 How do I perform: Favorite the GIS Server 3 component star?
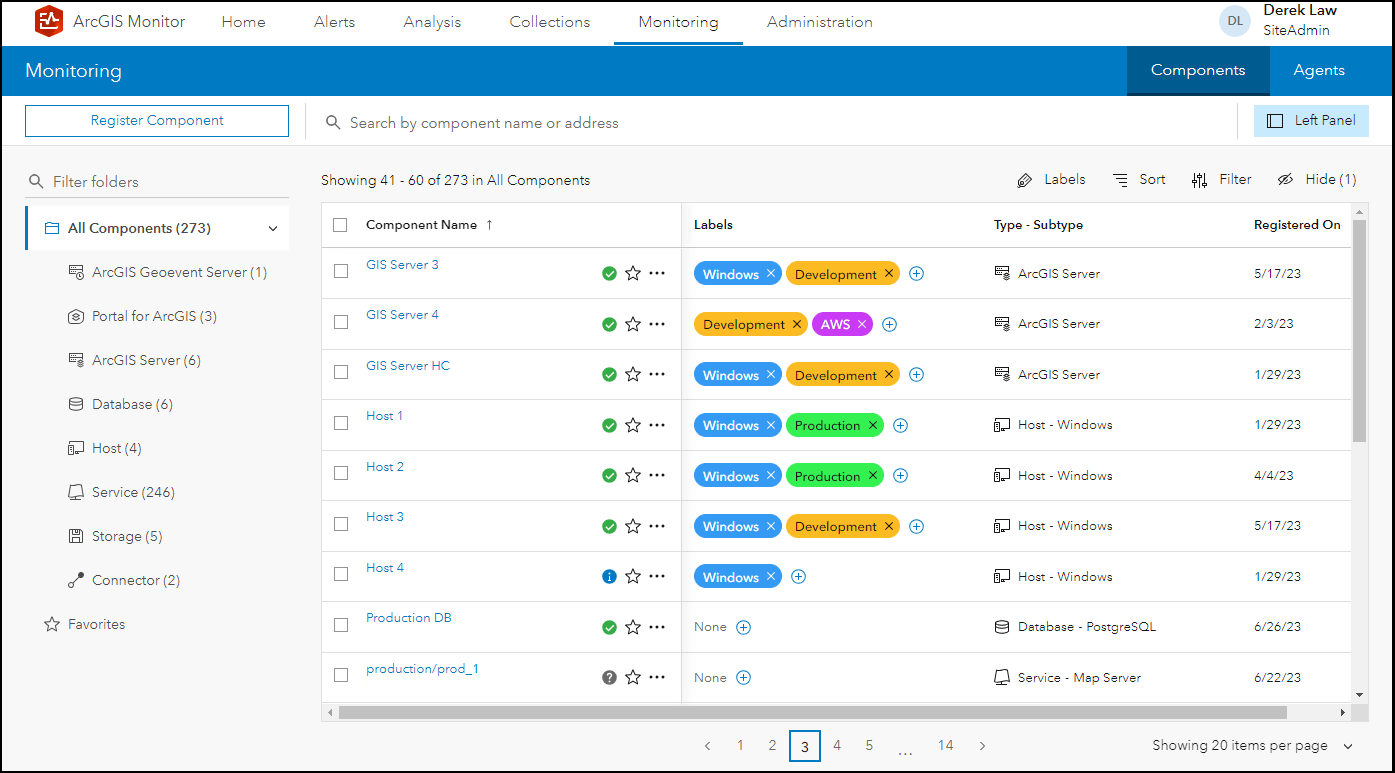633,273
